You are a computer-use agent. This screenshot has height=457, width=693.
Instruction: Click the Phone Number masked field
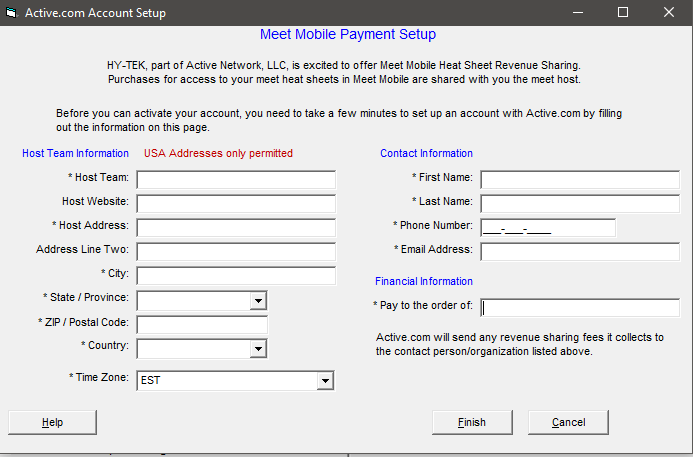click(x=548, y=228)
